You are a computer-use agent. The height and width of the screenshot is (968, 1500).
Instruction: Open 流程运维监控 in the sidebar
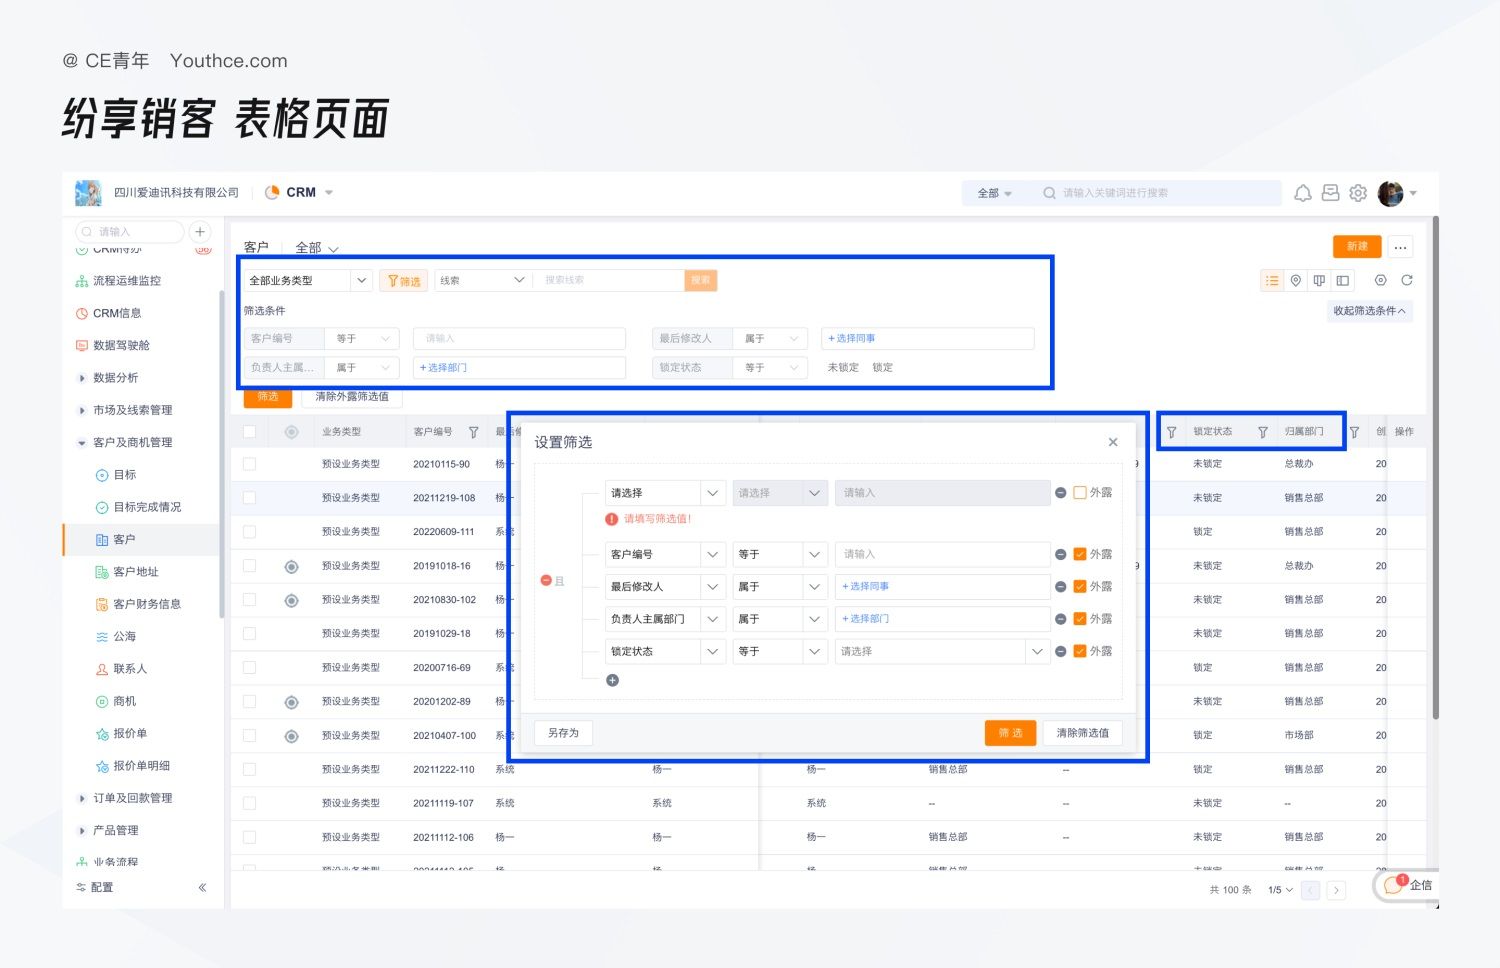(126, 281)
